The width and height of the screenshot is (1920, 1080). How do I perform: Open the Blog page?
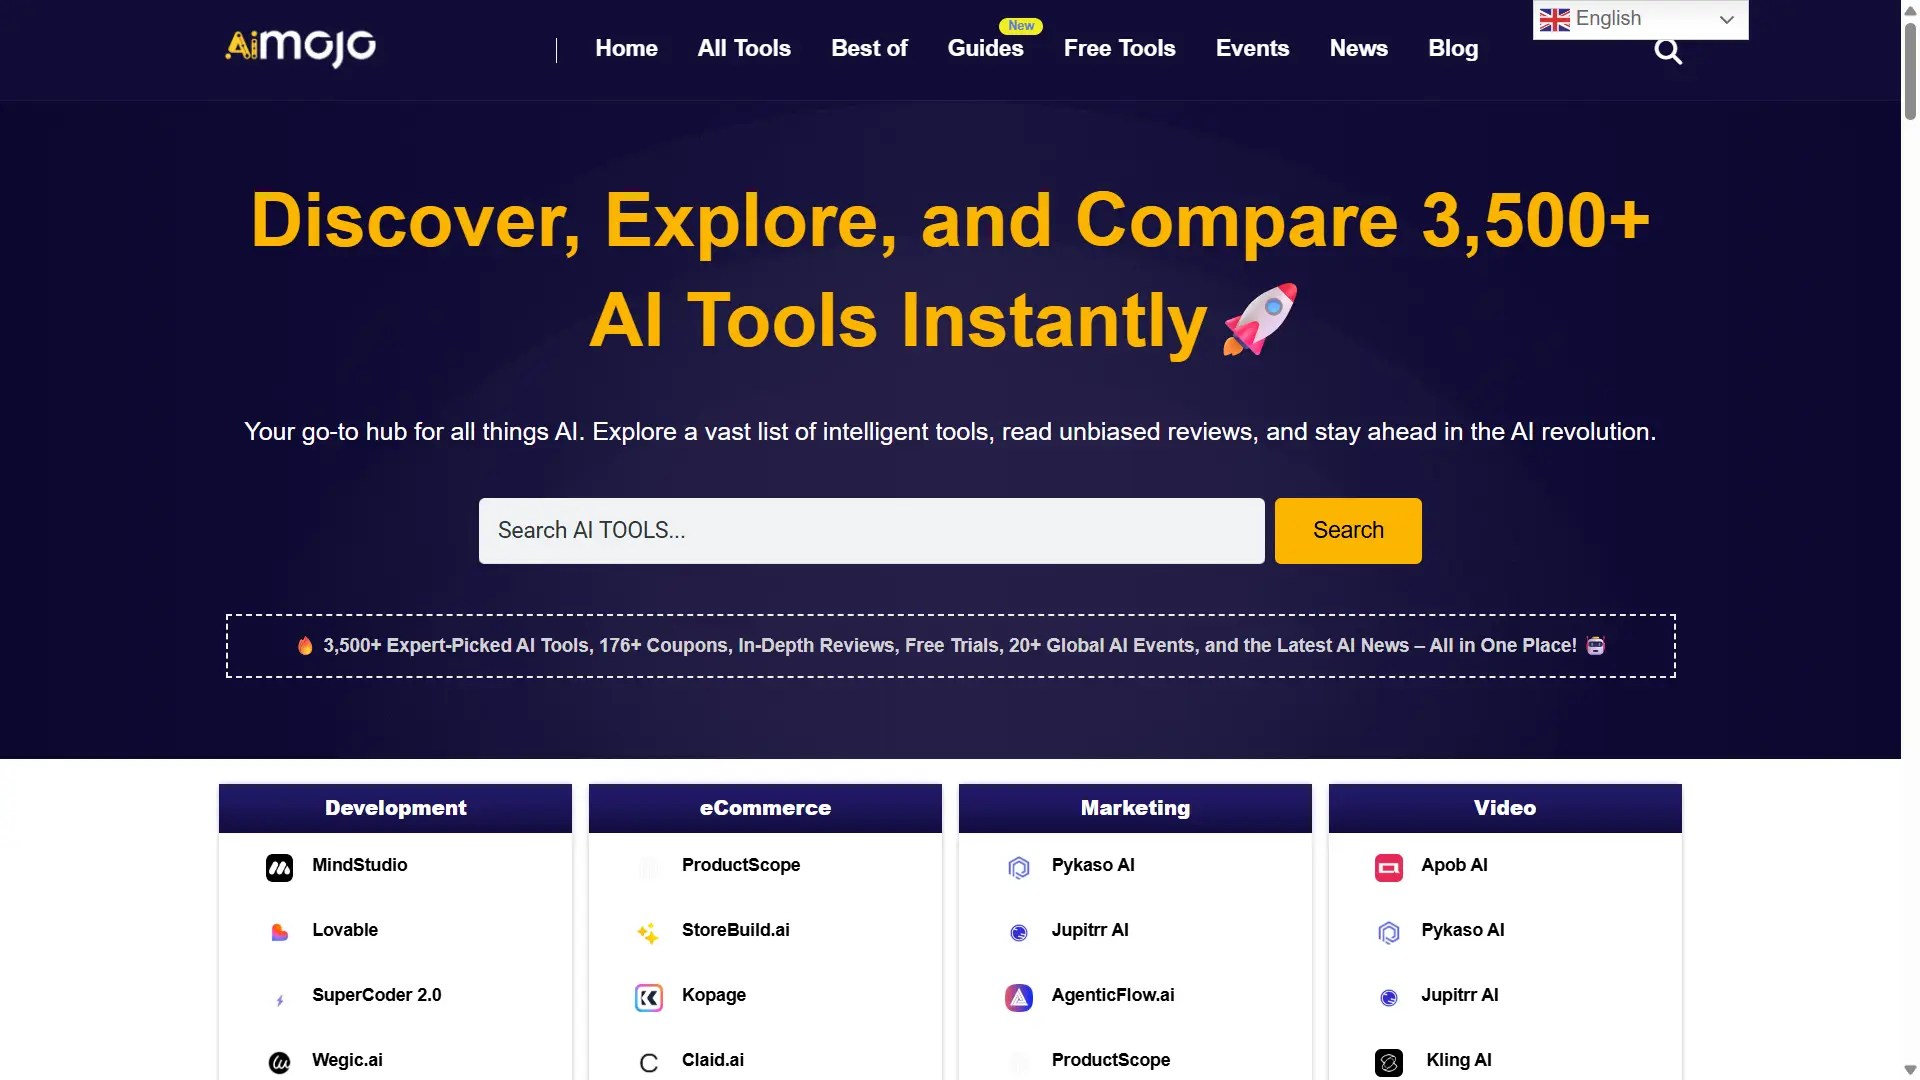(x=1453, y=48)
